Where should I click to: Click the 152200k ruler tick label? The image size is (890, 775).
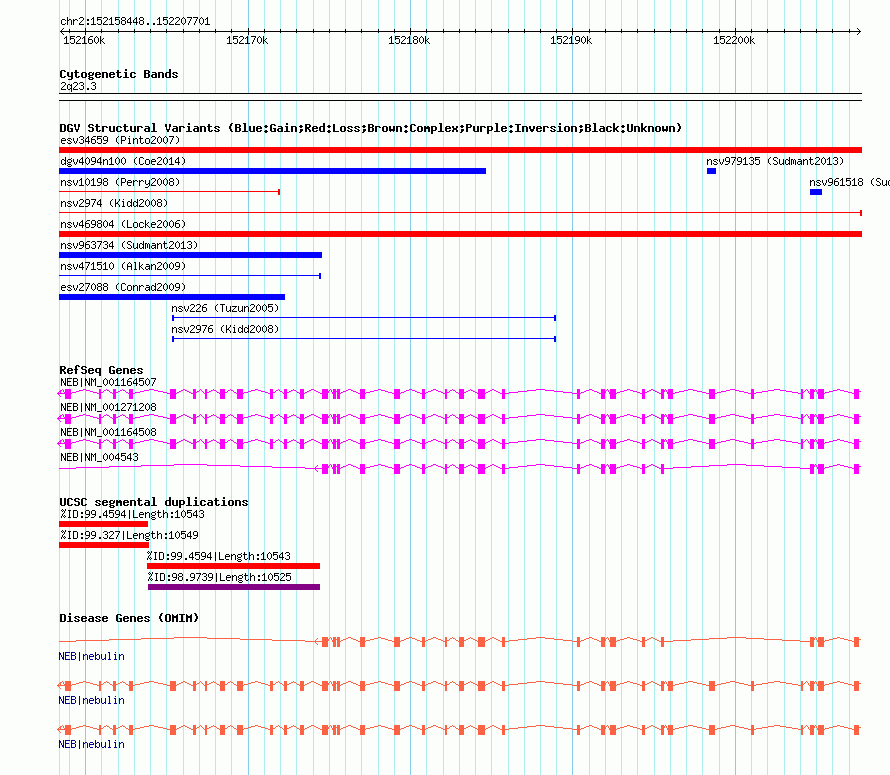[734, 40]
